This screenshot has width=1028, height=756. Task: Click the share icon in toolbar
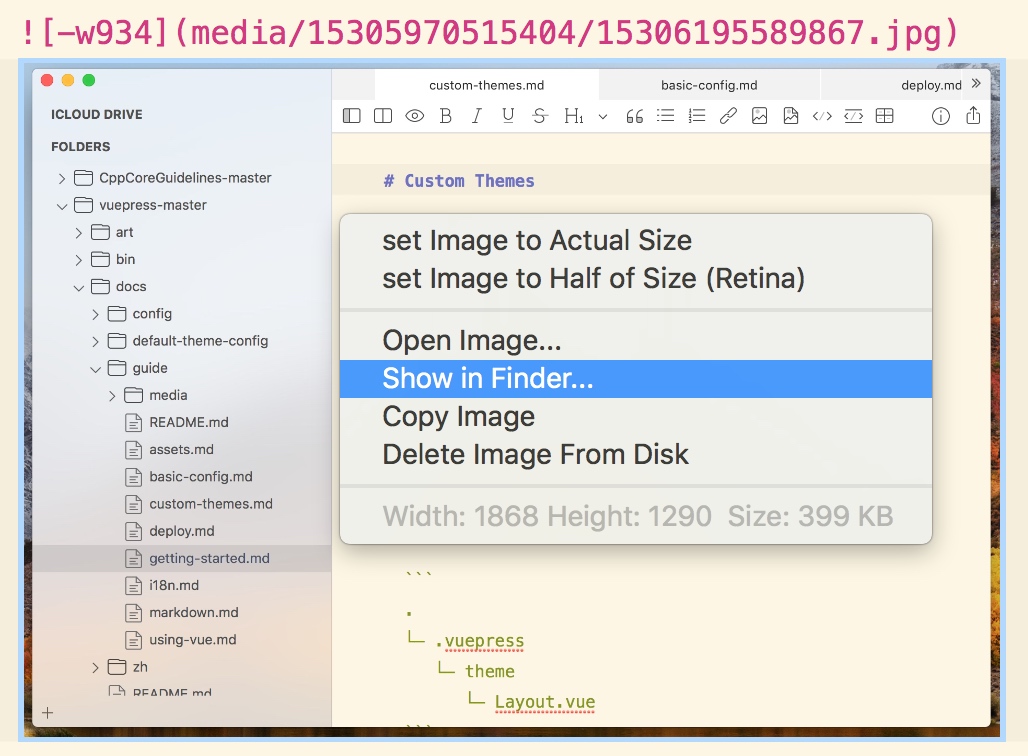(x=973, y=115)
